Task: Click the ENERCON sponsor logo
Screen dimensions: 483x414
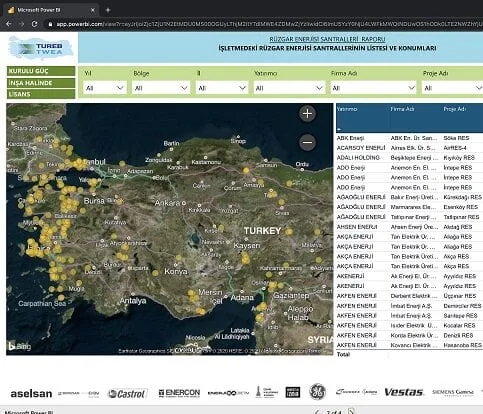Action: (x=179, y=393)
